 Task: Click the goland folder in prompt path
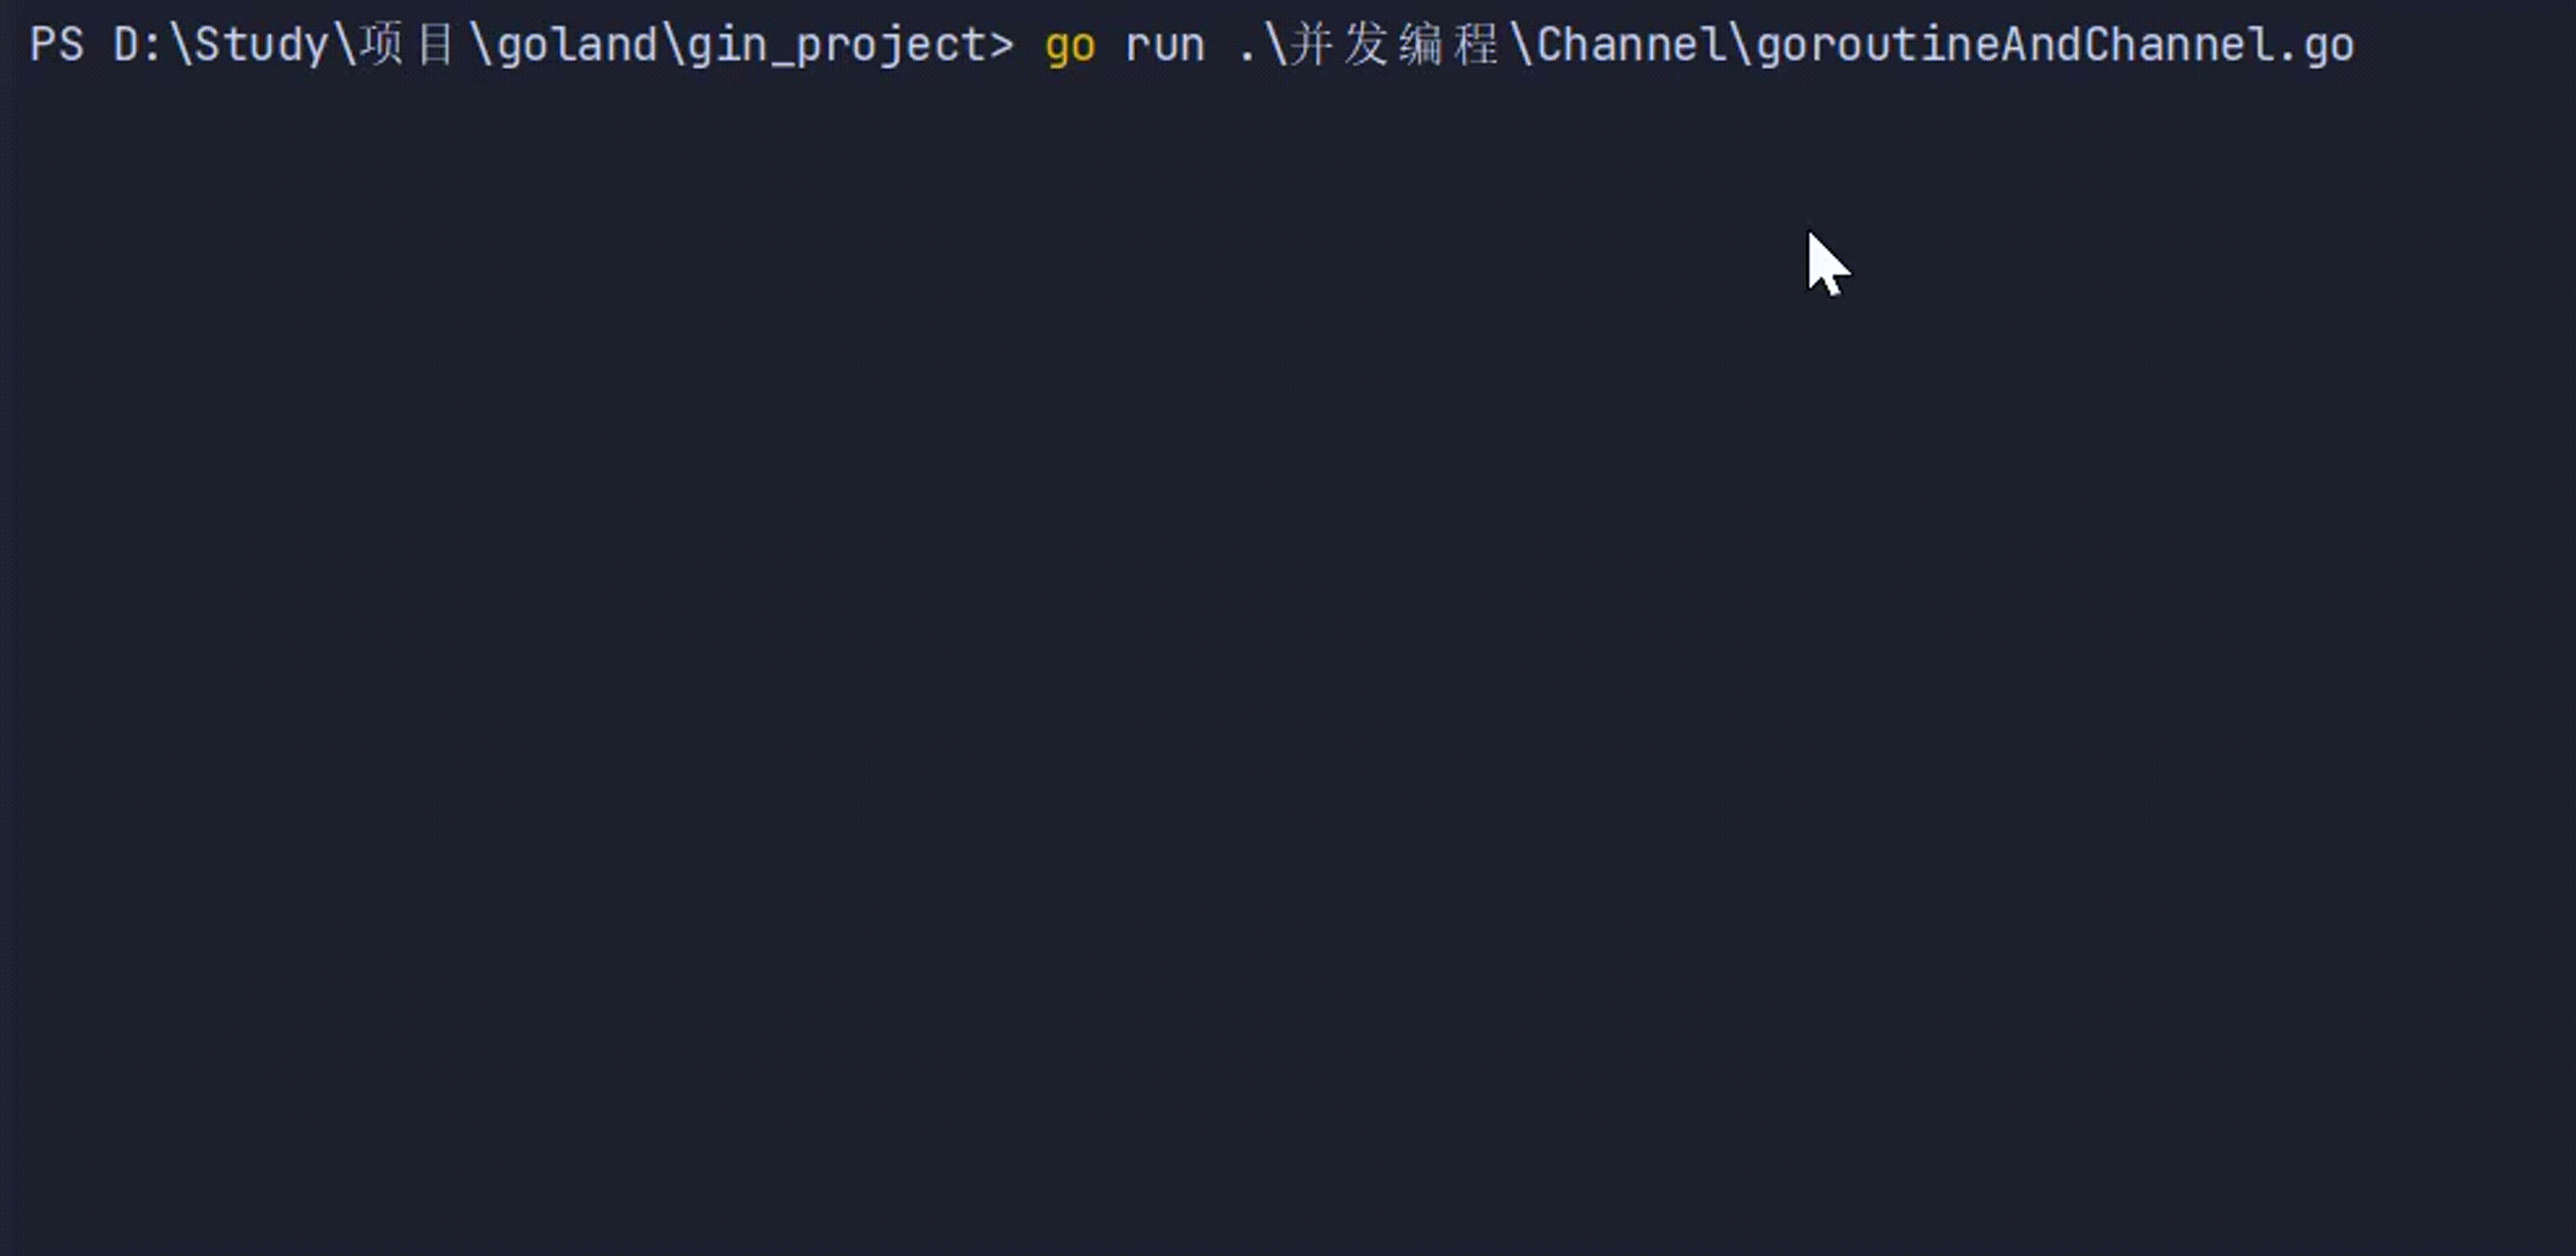(x=577, y=45)
